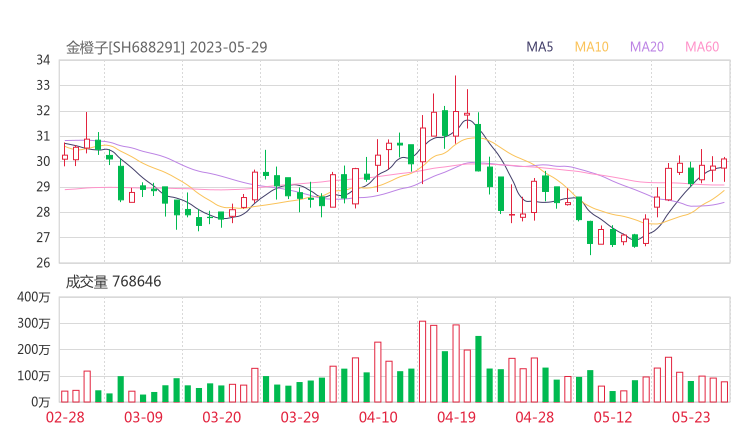Click the 200万 volume axis label
Image resolution: width=740 pixels, height=440 pixels.
click(34, 350)
